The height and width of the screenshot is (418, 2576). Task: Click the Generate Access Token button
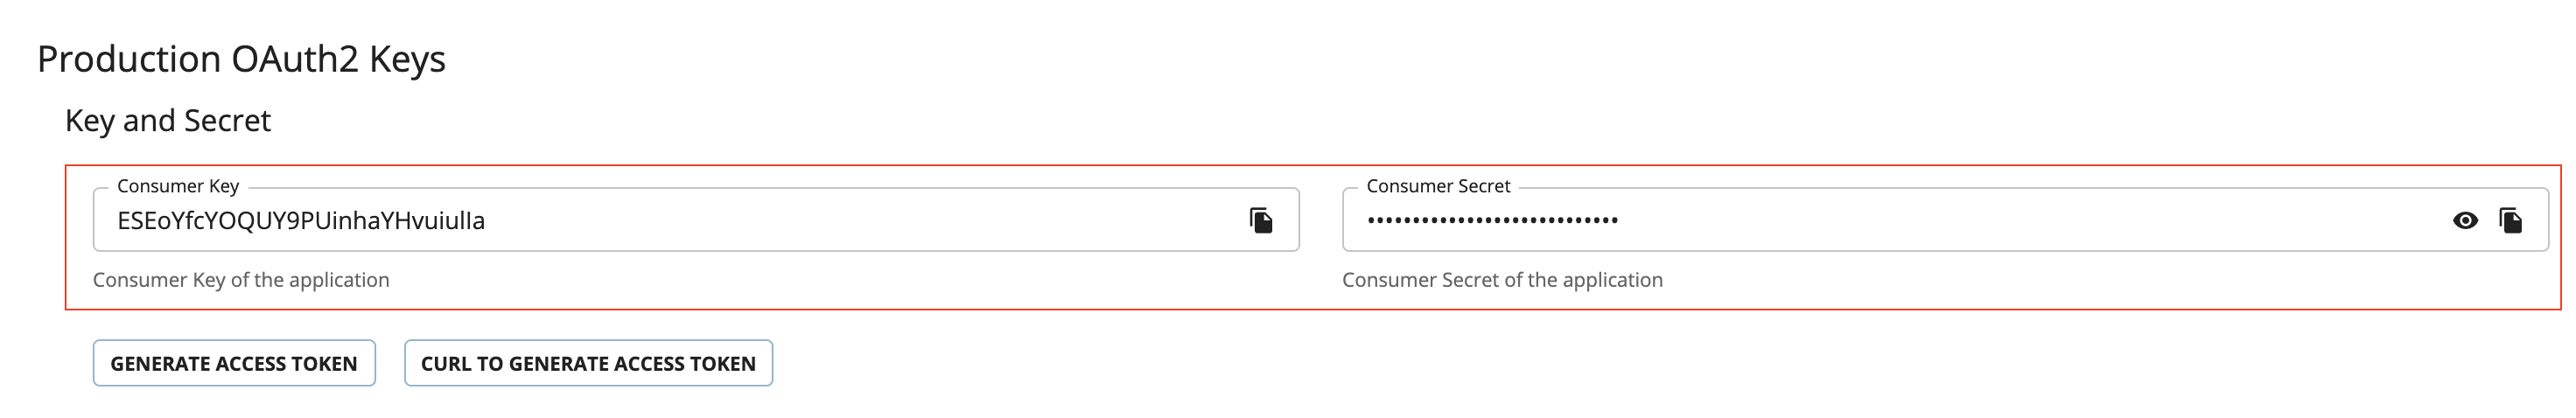(234, 363)
